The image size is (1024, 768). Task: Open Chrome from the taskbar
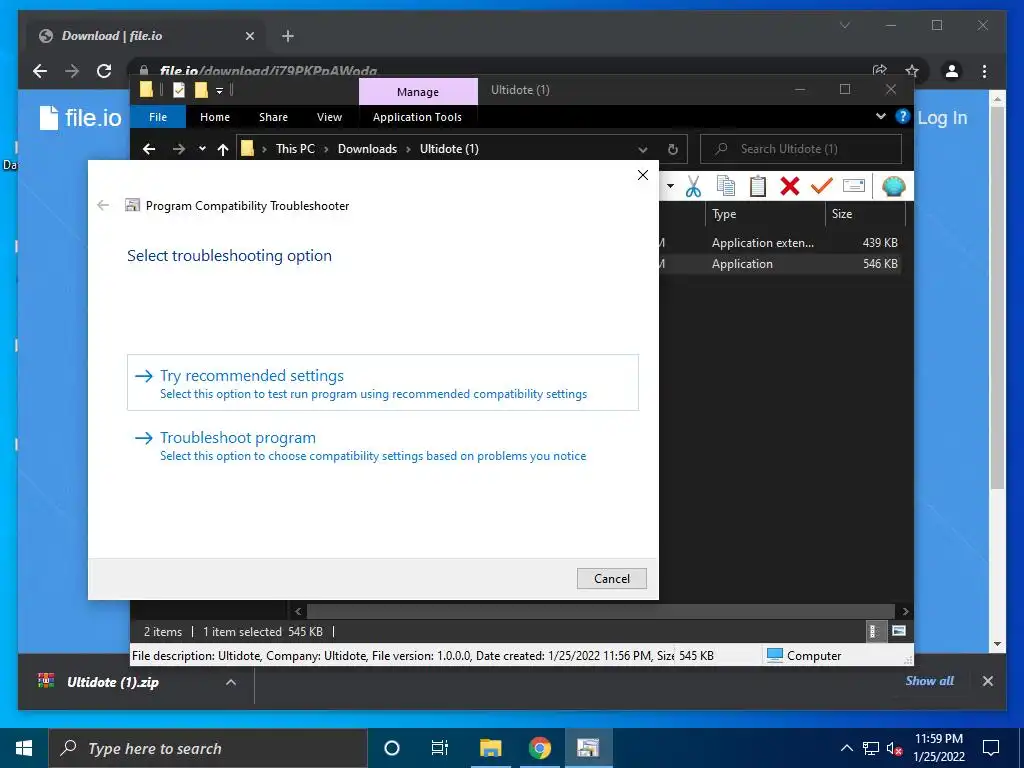pos(539,748)
